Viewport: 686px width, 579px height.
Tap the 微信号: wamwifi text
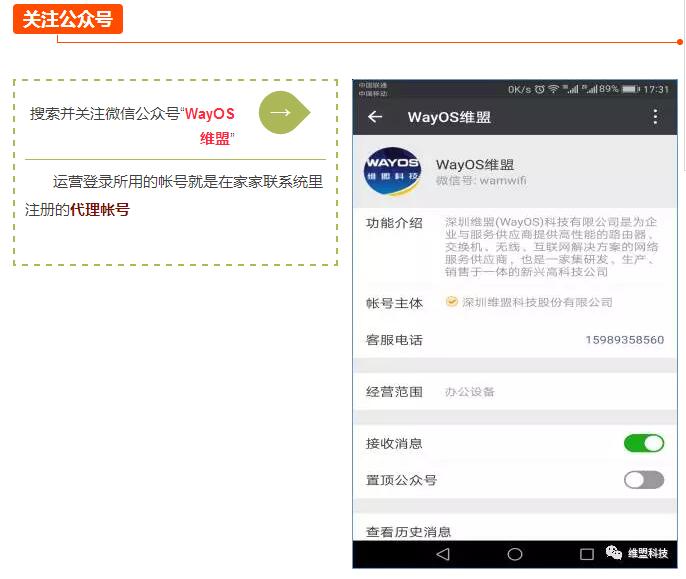coord(481,180)
